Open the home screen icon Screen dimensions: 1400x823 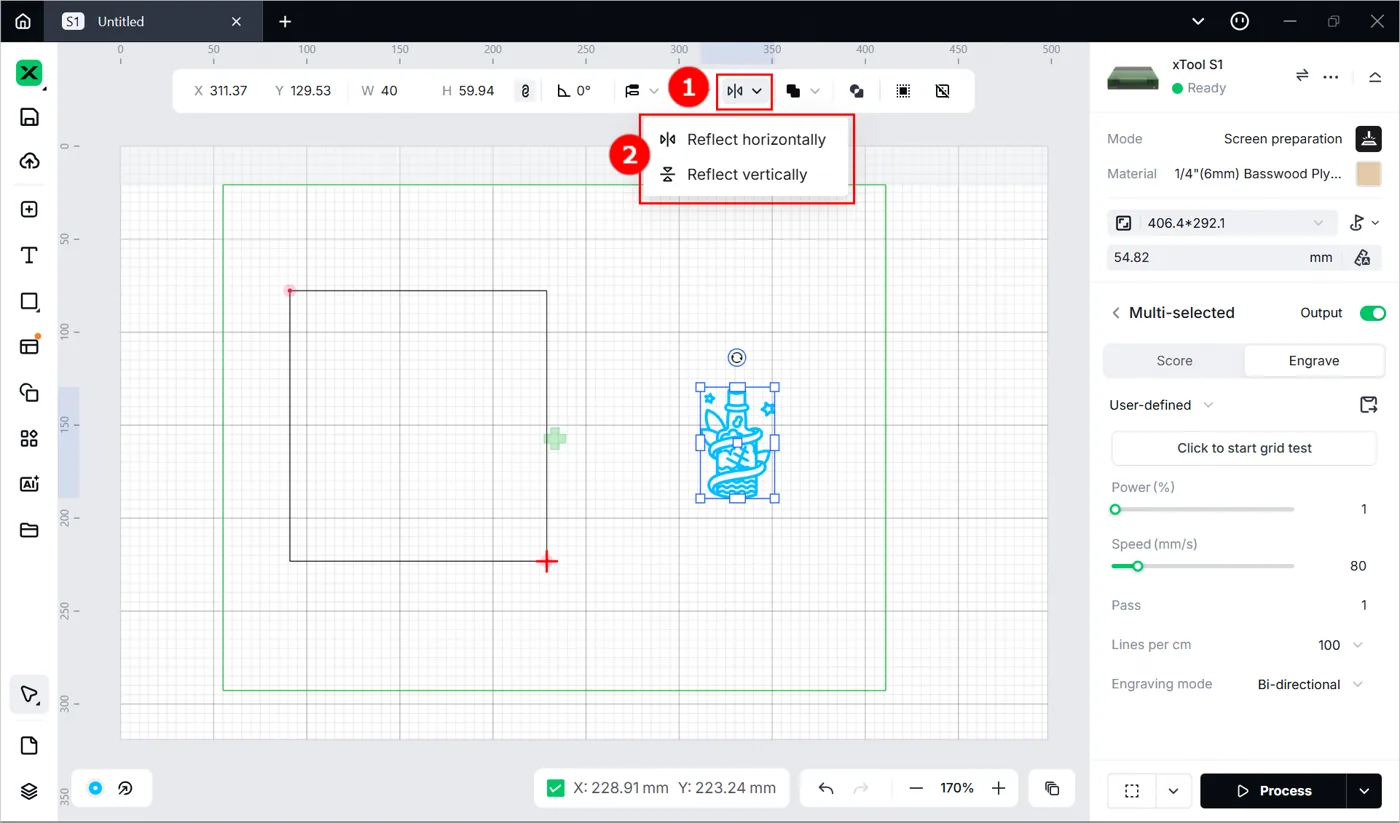pos(23,21)
